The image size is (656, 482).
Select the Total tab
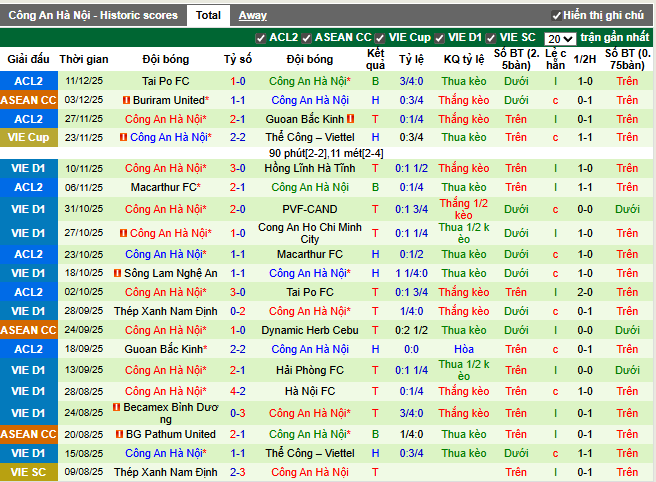pyautogui.click(x=208, y=15)
